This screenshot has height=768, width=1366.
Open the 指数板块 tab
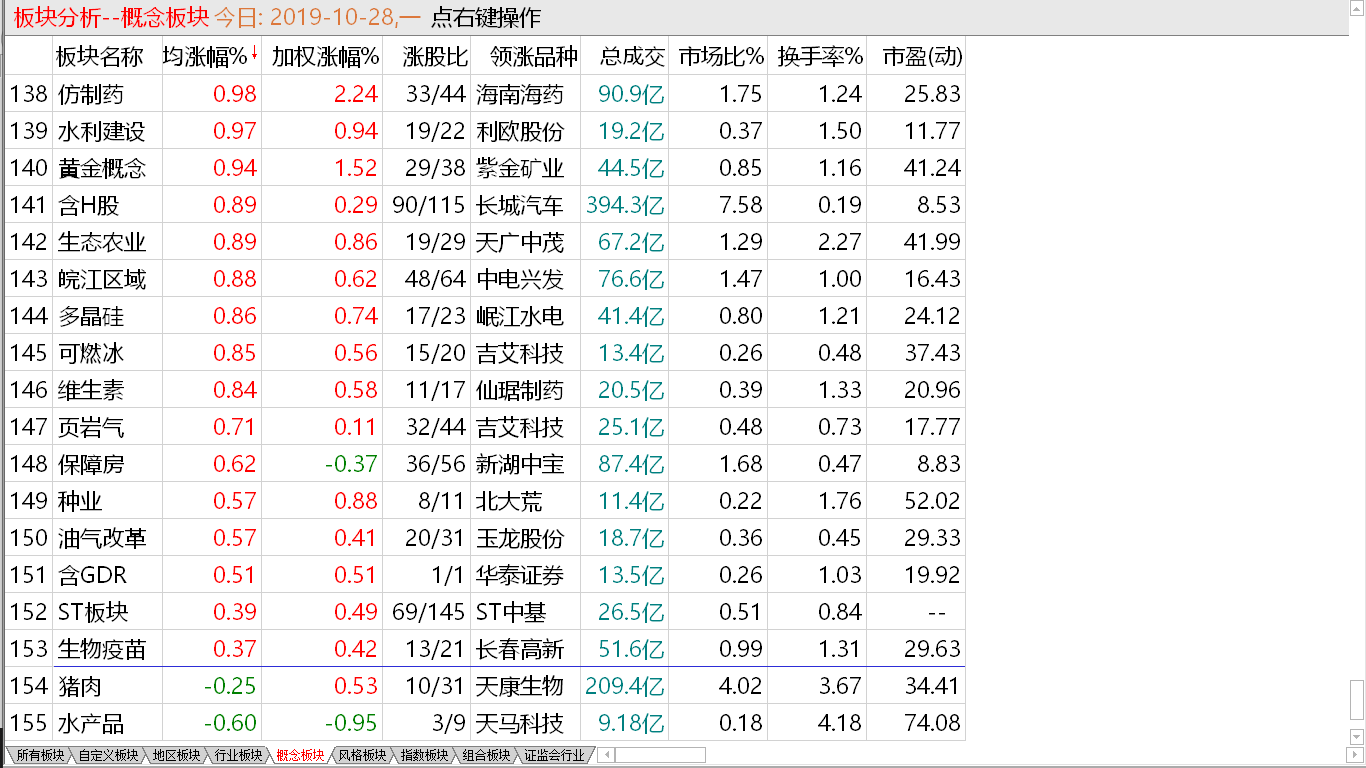click(x=423, y=756)
